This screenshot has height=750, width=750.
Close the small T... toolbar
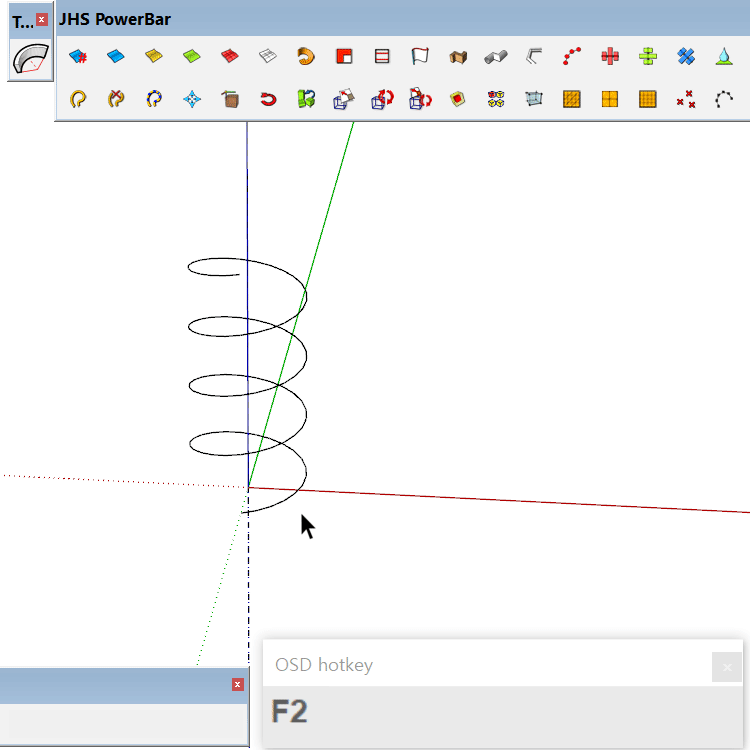pos(42,20)
